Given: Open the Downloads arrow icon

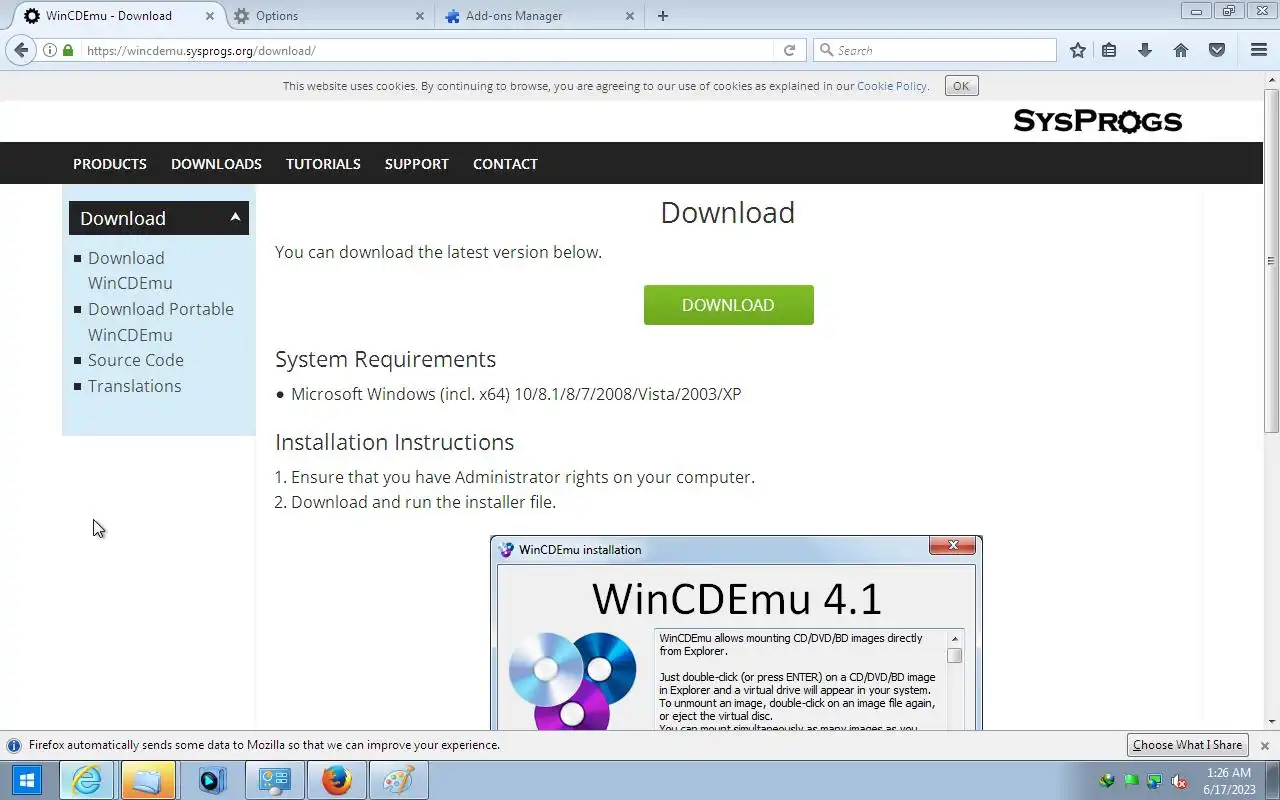Looking at the screenshot, I should [x=1145, y=50].
